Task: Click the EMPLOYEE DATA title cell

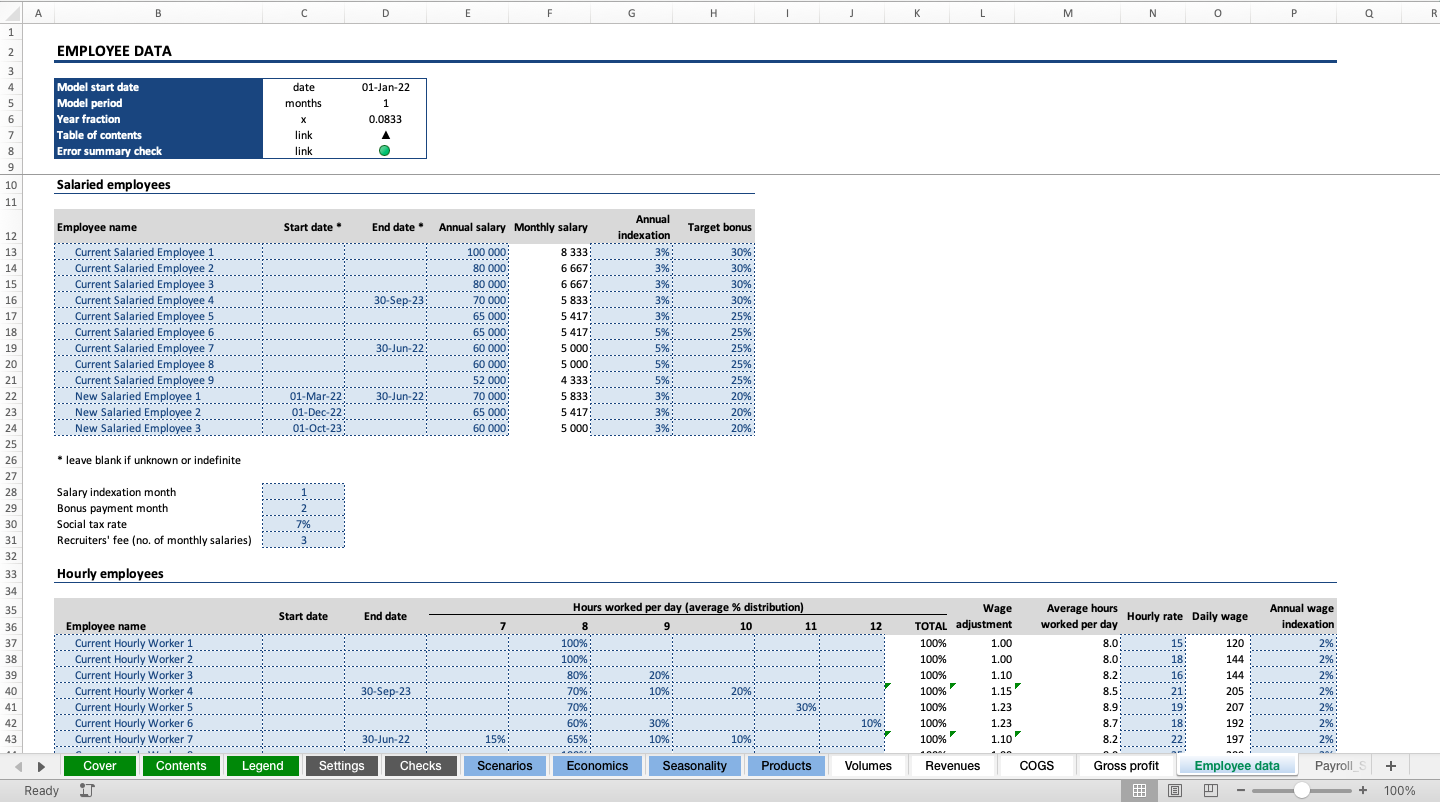Action: (114, 51)
